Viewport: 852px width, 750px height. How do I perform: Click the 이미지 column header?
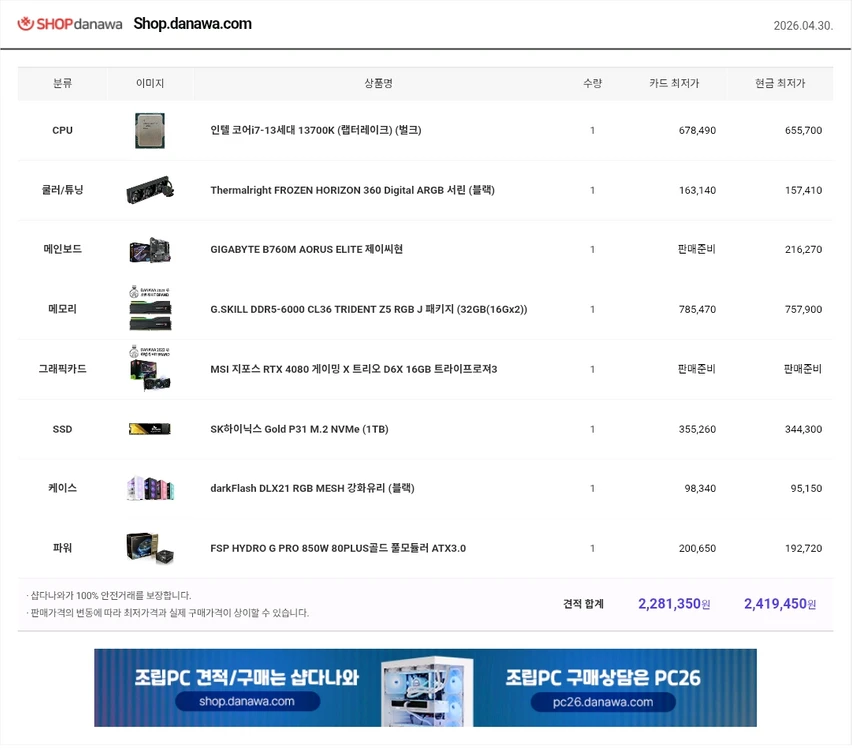point(150,83)
